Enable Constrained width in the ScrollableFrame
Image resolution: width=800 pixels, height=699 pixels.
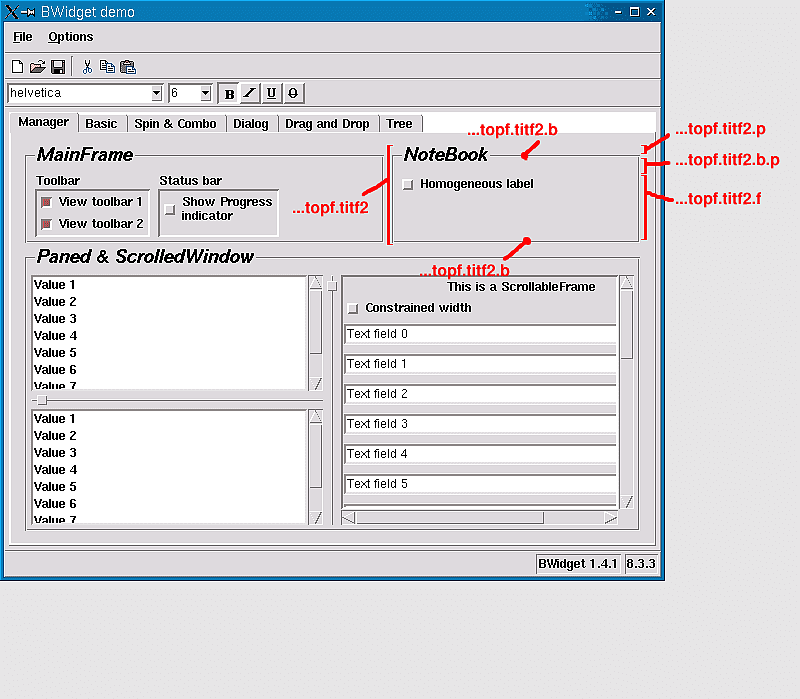point(352,308)
